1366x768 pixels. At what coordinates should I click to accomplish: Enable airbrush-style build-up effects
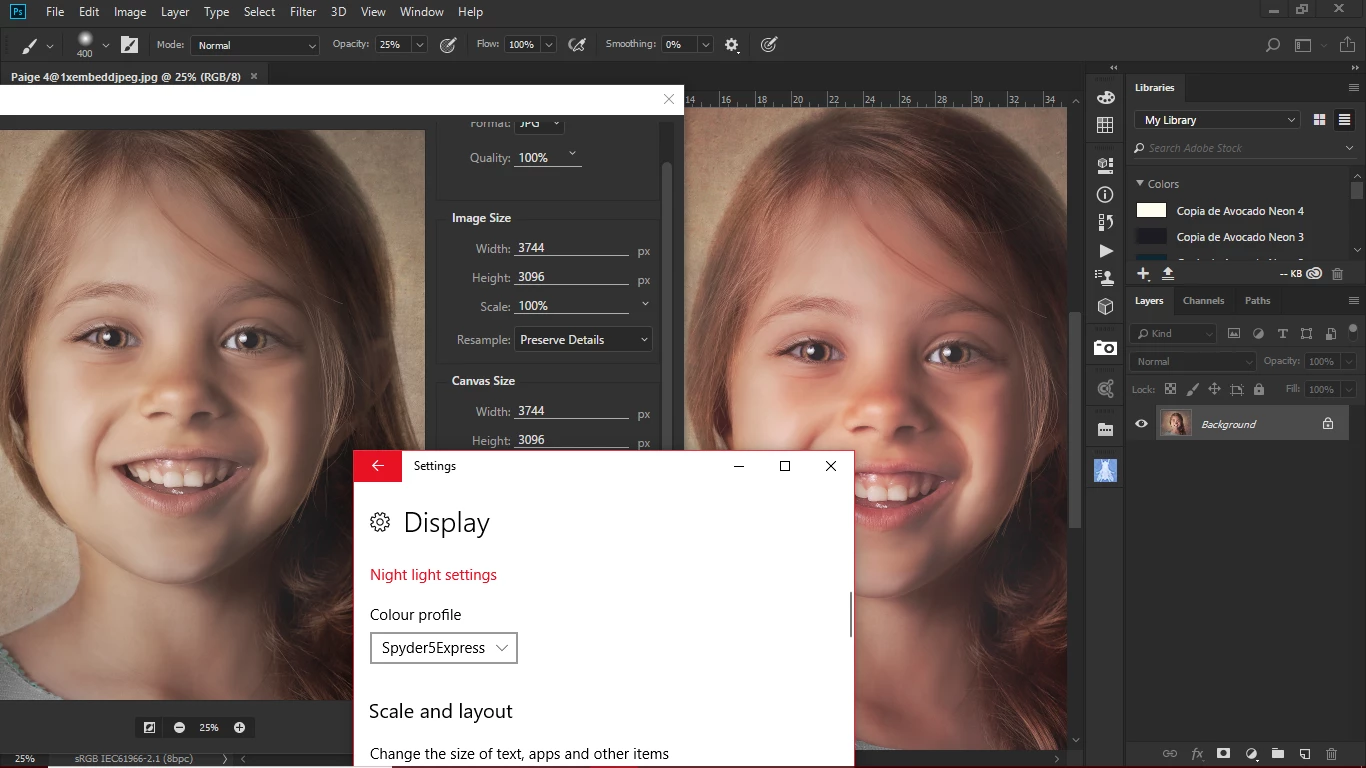click(576, 45)
